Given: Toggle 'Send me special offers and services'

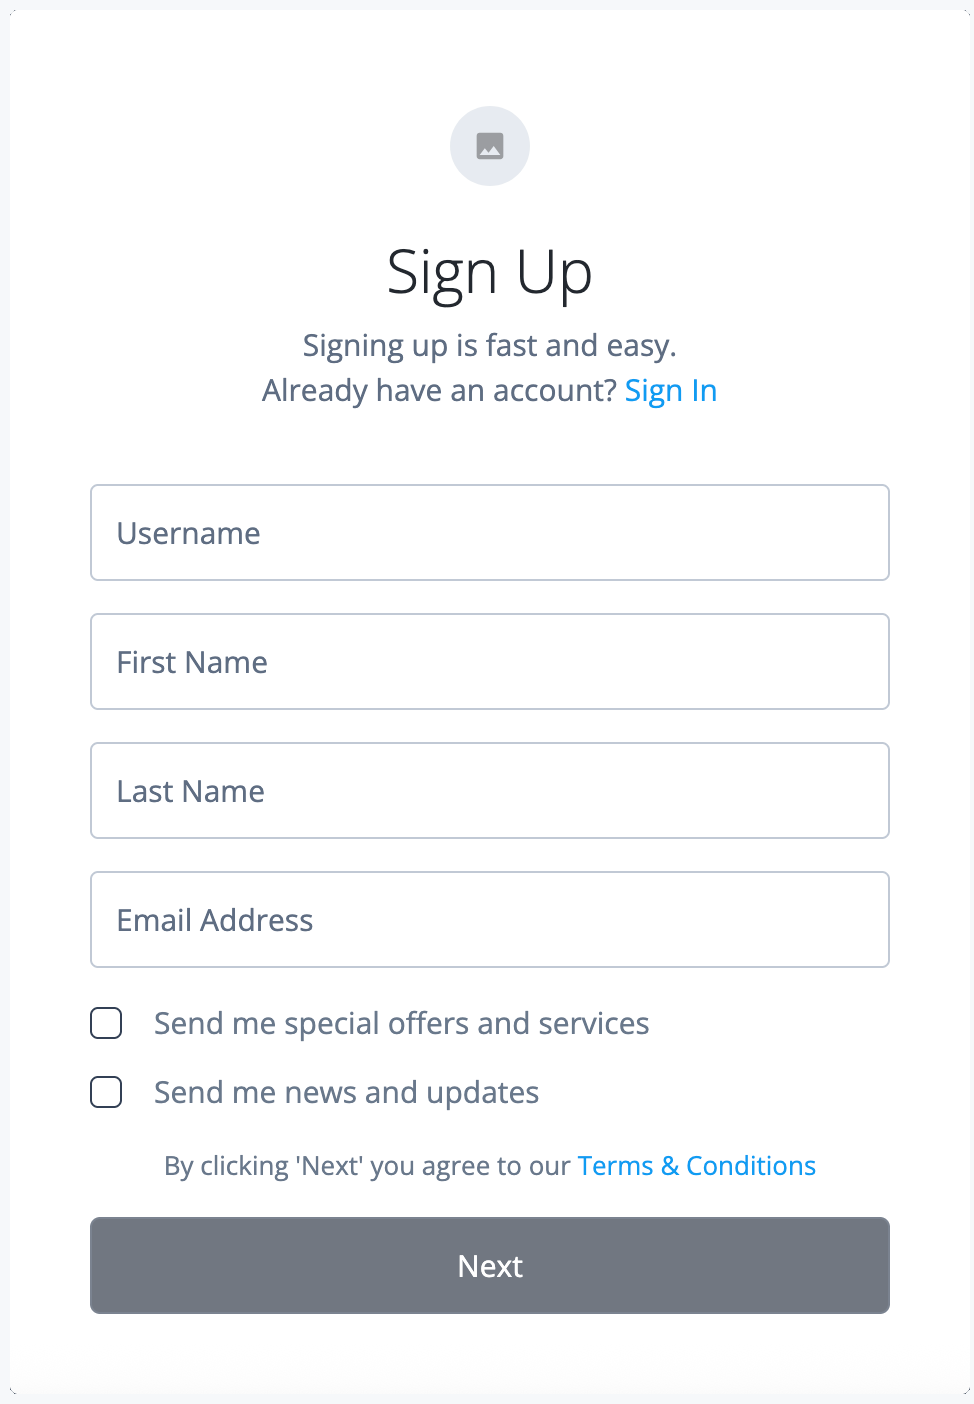Looking at the screenshot, I should pyautogui.click(x=105, y=1023).
